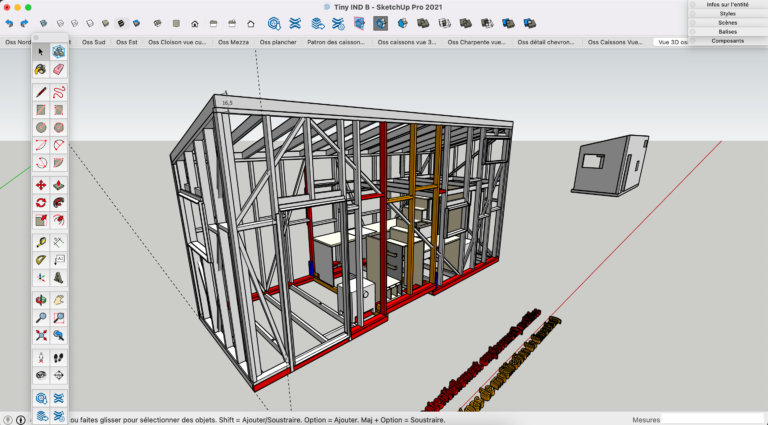Choose the Paint Bucket tool

[41, 70]
